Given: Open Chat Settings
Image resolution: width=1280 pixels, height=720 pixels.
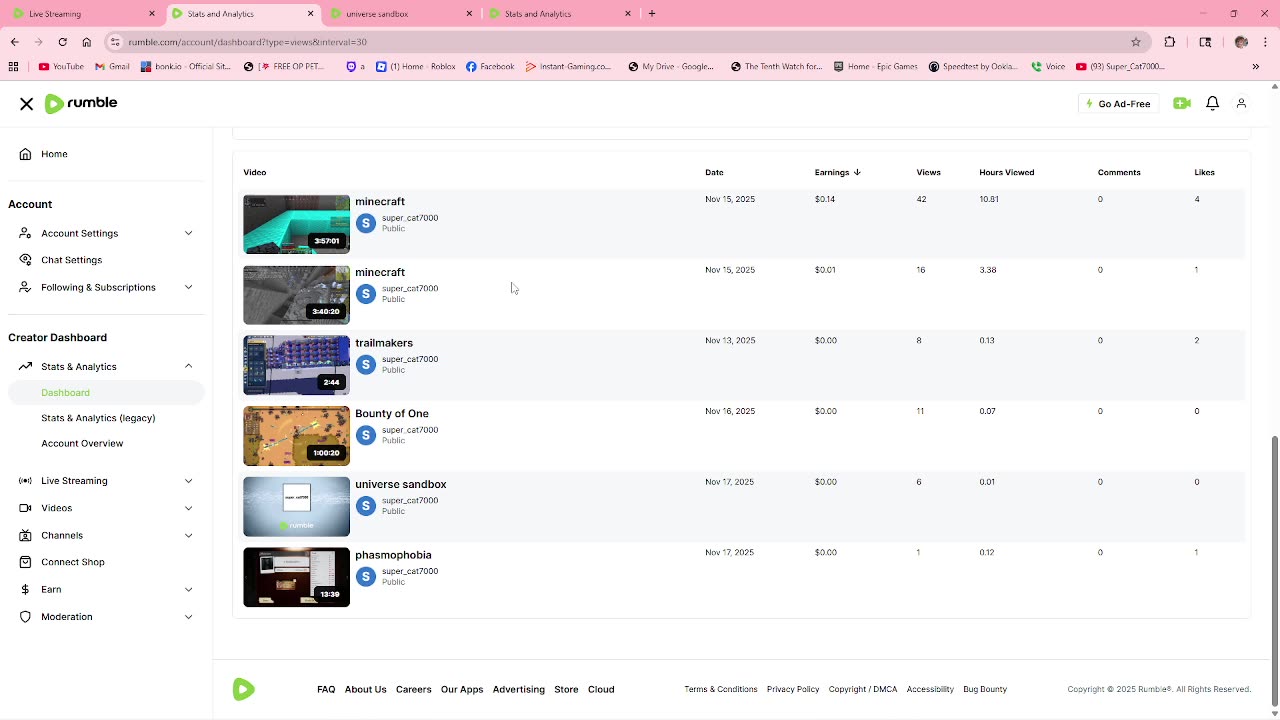Looking at the screenshot, I should tap(71, 260).
